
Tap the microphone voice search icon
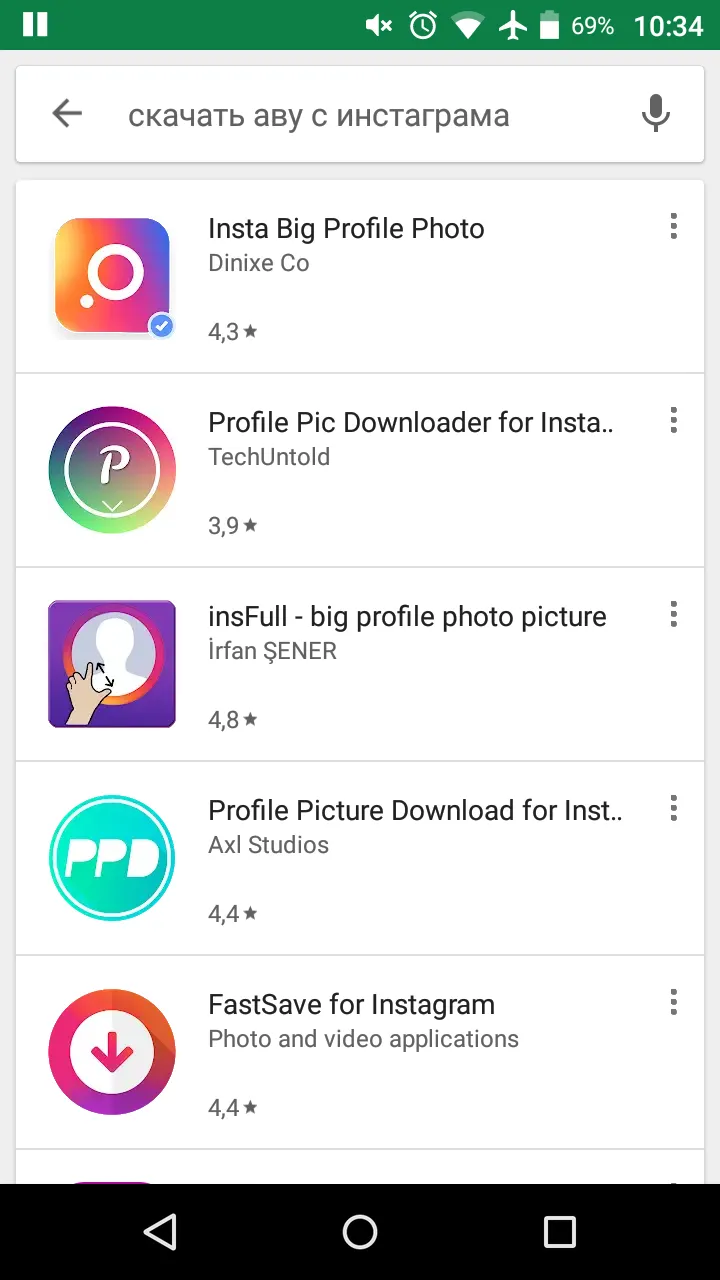[x=655, y=115]
